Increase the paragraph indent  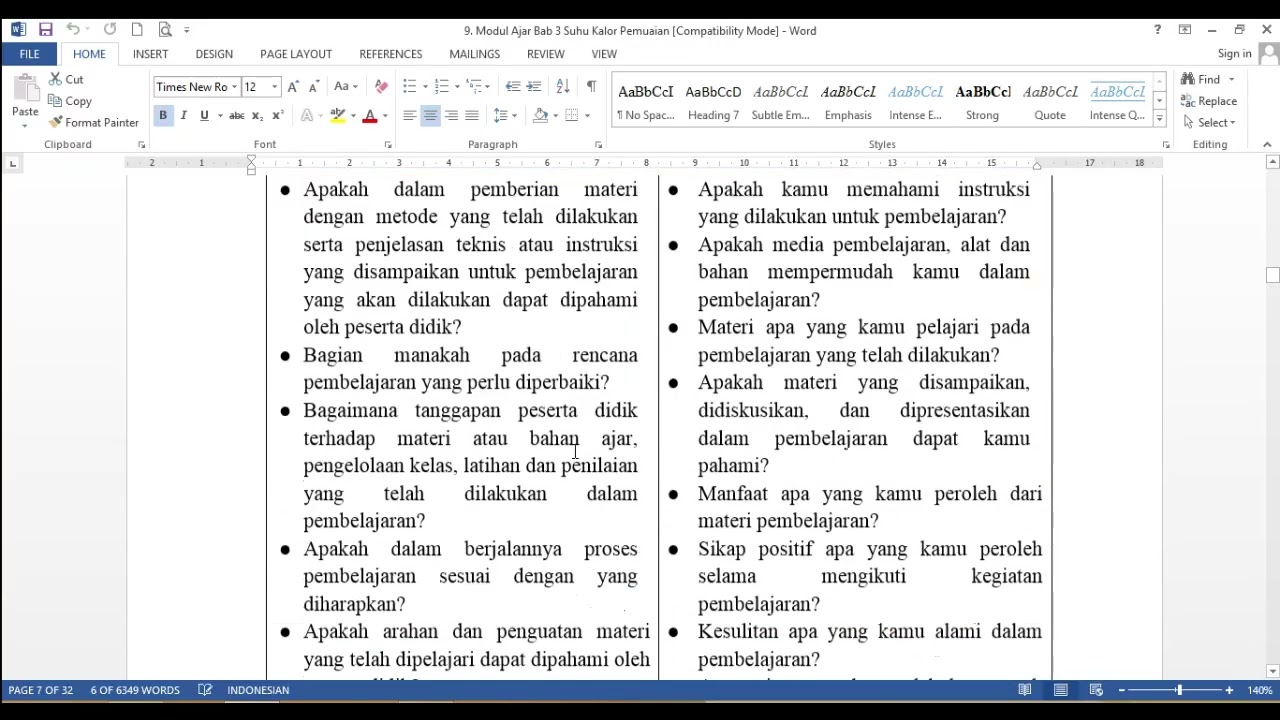(534, 87)
